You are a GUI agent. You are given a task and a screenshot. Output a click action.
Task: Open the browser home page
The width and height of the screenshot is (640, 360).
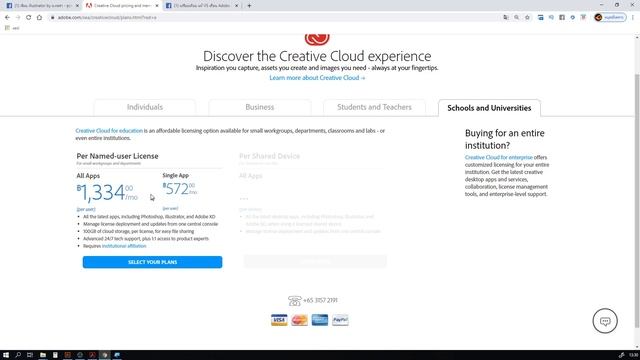pos(39,18)
